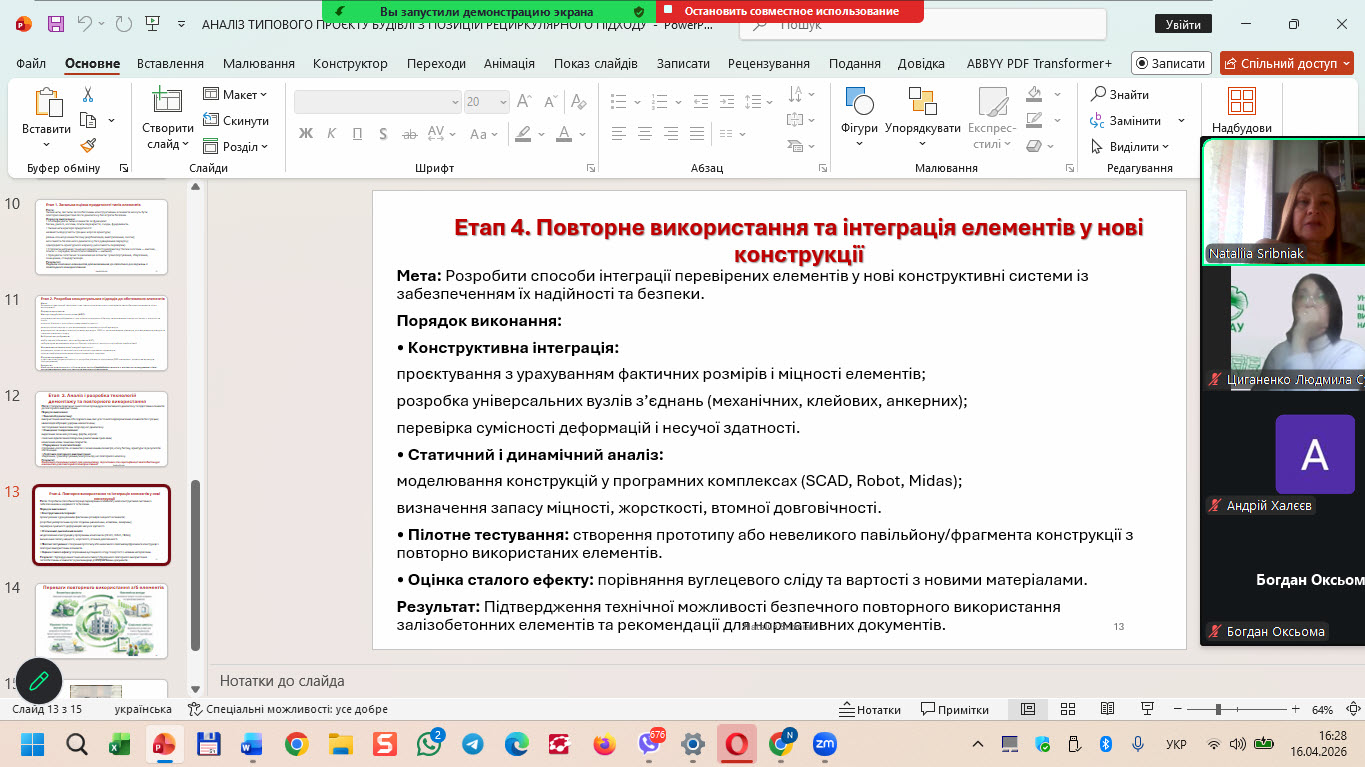Click the Sign in (Увійти) button

point(1182,24)
